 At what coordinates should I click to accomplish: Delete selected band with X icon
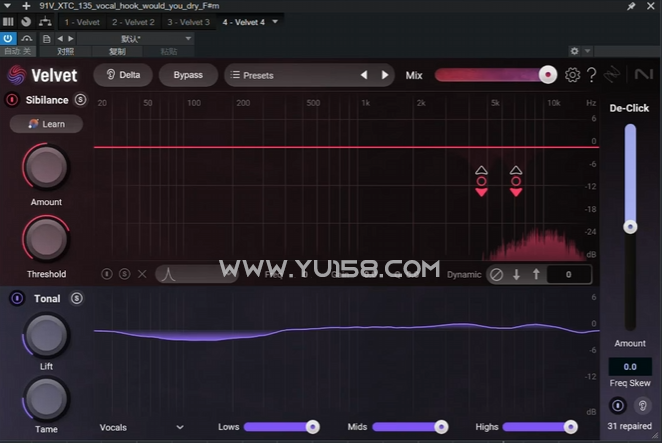(x=142, y=274)
